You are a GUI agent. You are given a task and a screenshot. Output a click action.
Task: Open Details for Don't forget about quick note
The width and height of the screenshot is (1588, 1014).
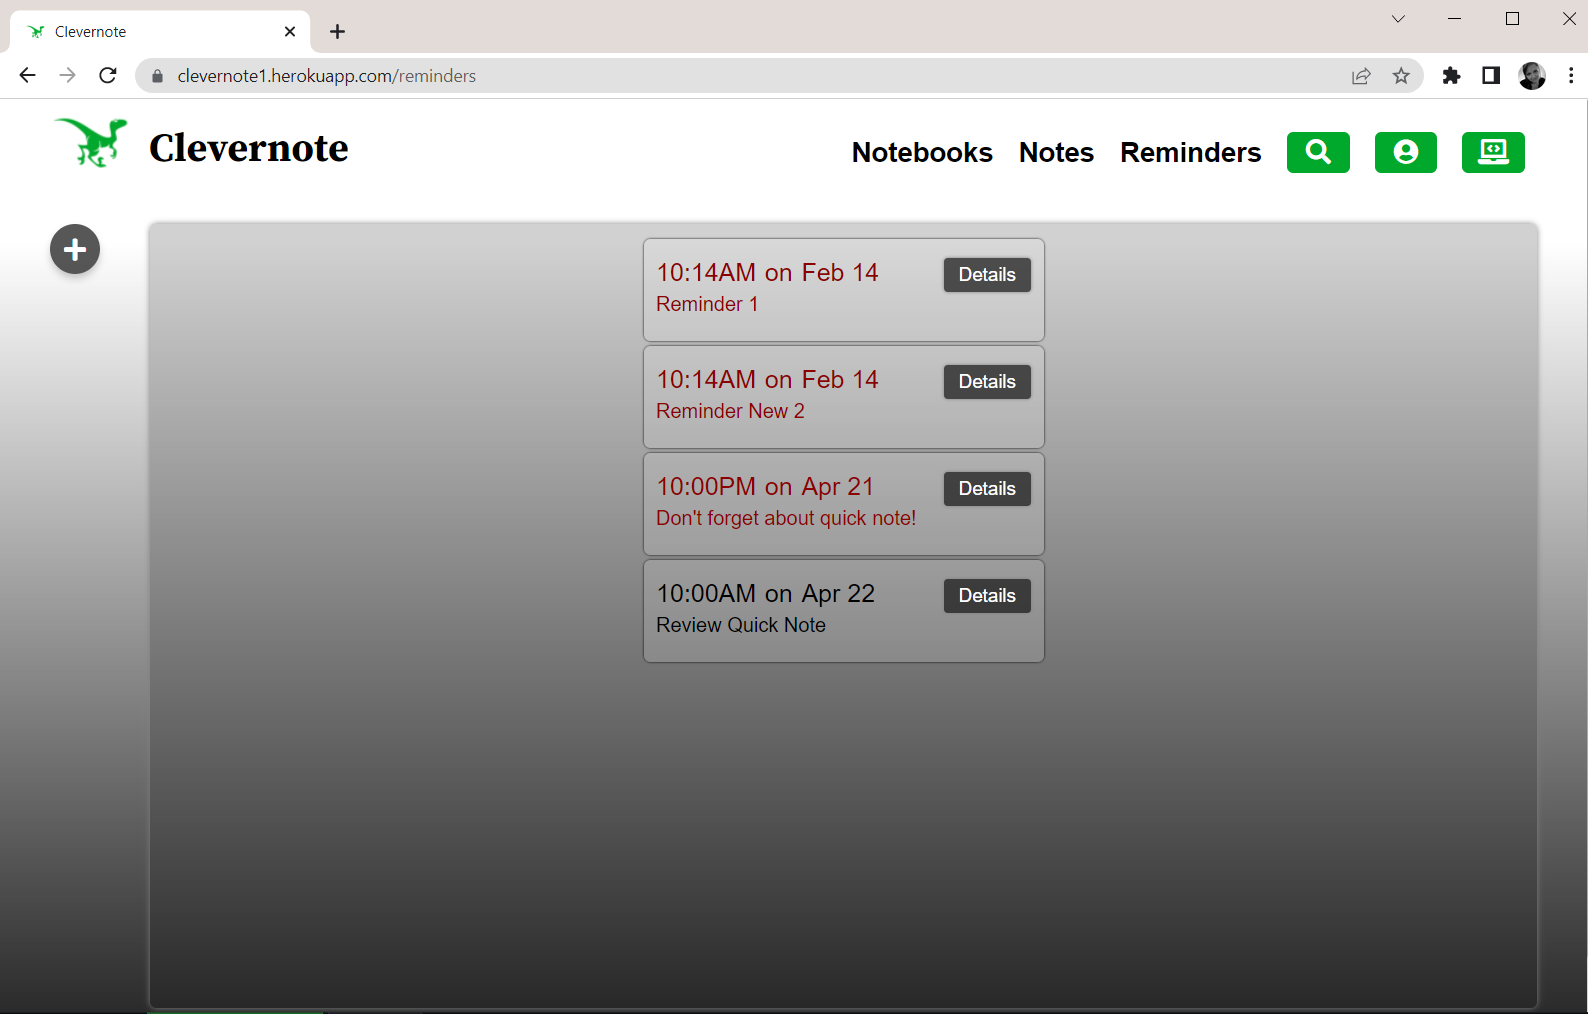tap(987, 489)
